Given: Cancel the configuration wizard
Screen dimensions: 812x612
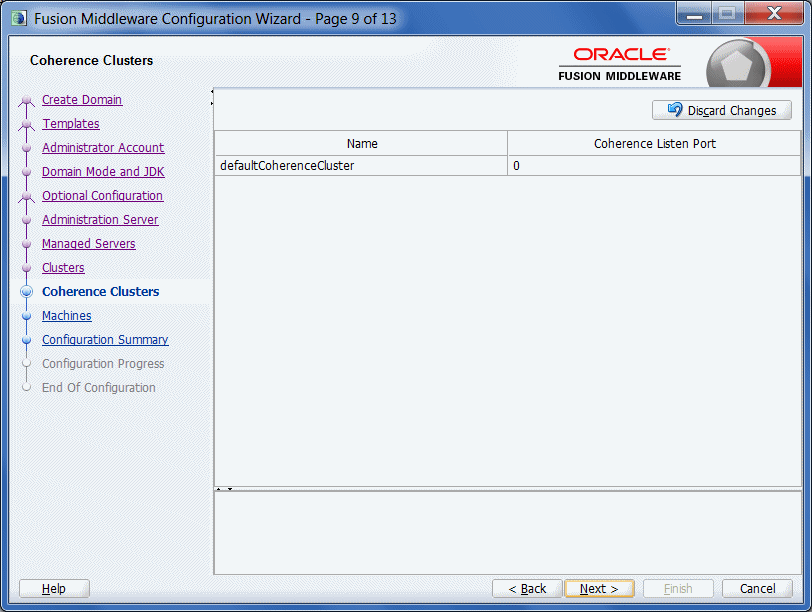Looking at the screenshot, I should pos(757,589).
